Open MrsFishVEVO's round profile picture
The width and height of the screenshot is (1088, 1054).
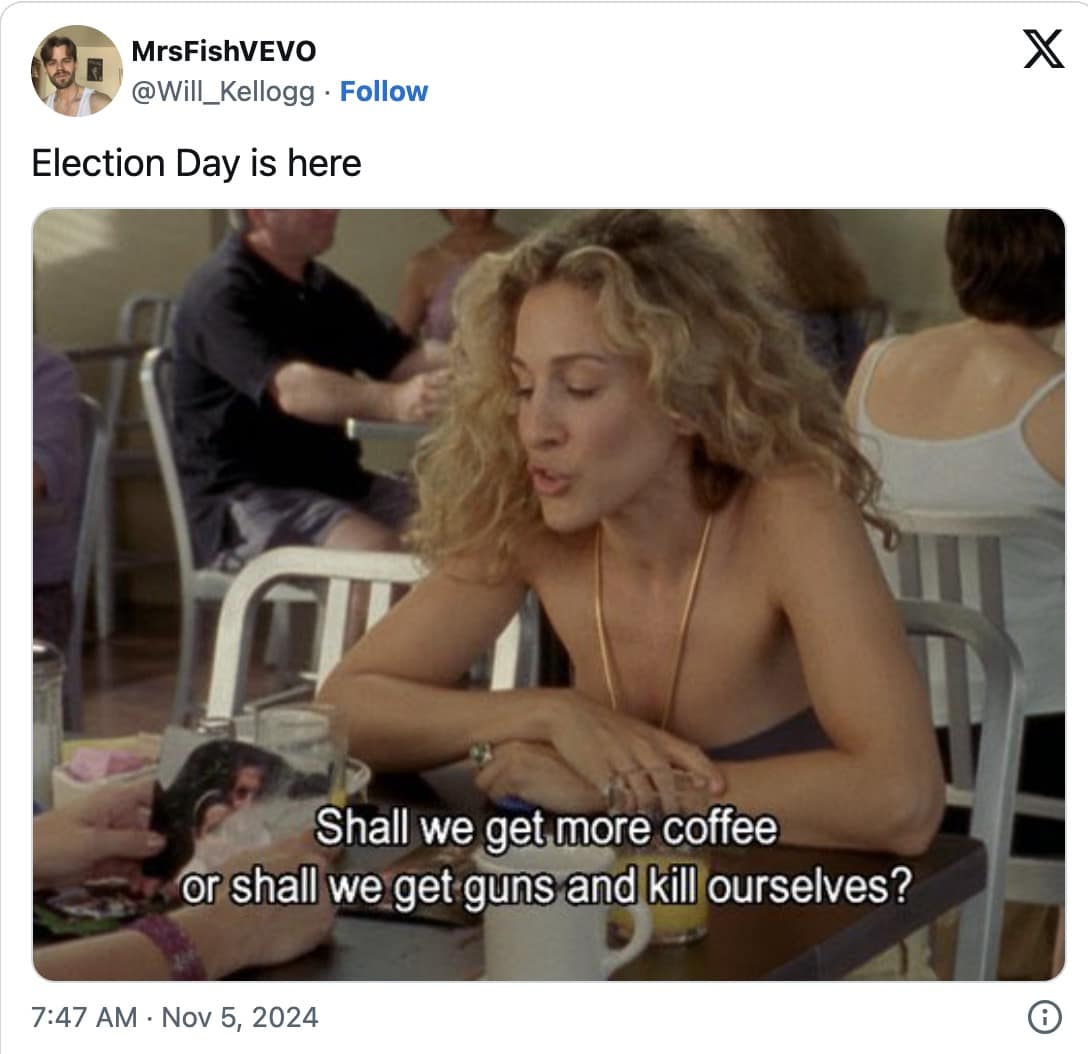pos(76,70)
